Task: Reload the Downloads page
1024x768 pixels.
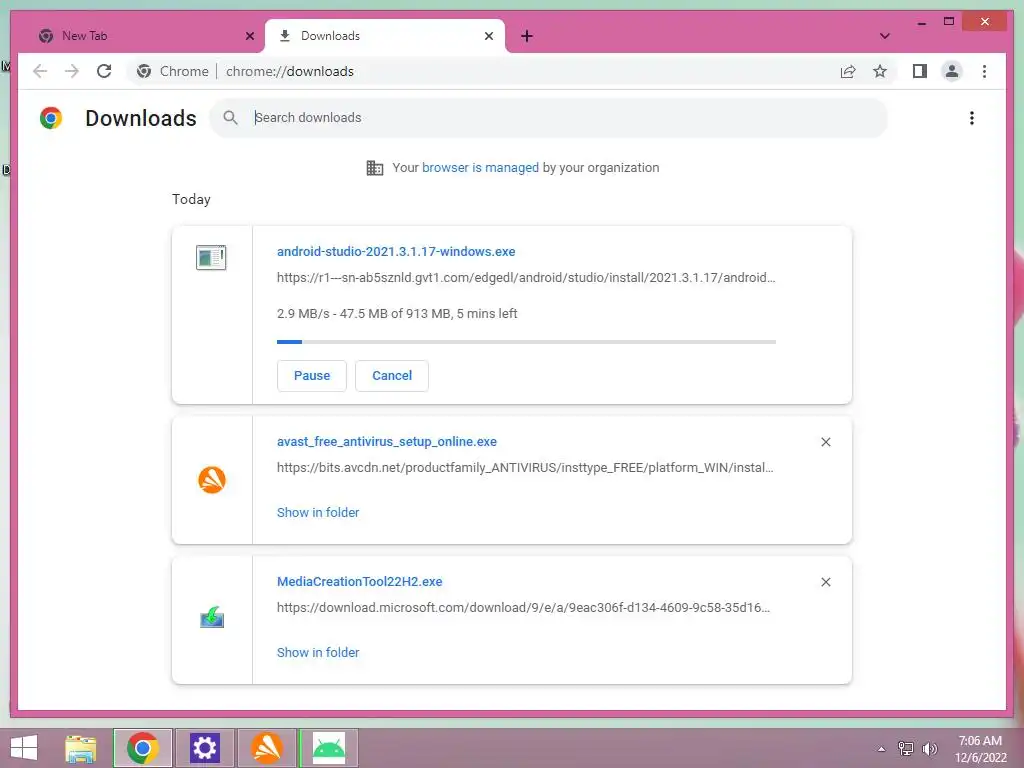Action: pos(104,71)
